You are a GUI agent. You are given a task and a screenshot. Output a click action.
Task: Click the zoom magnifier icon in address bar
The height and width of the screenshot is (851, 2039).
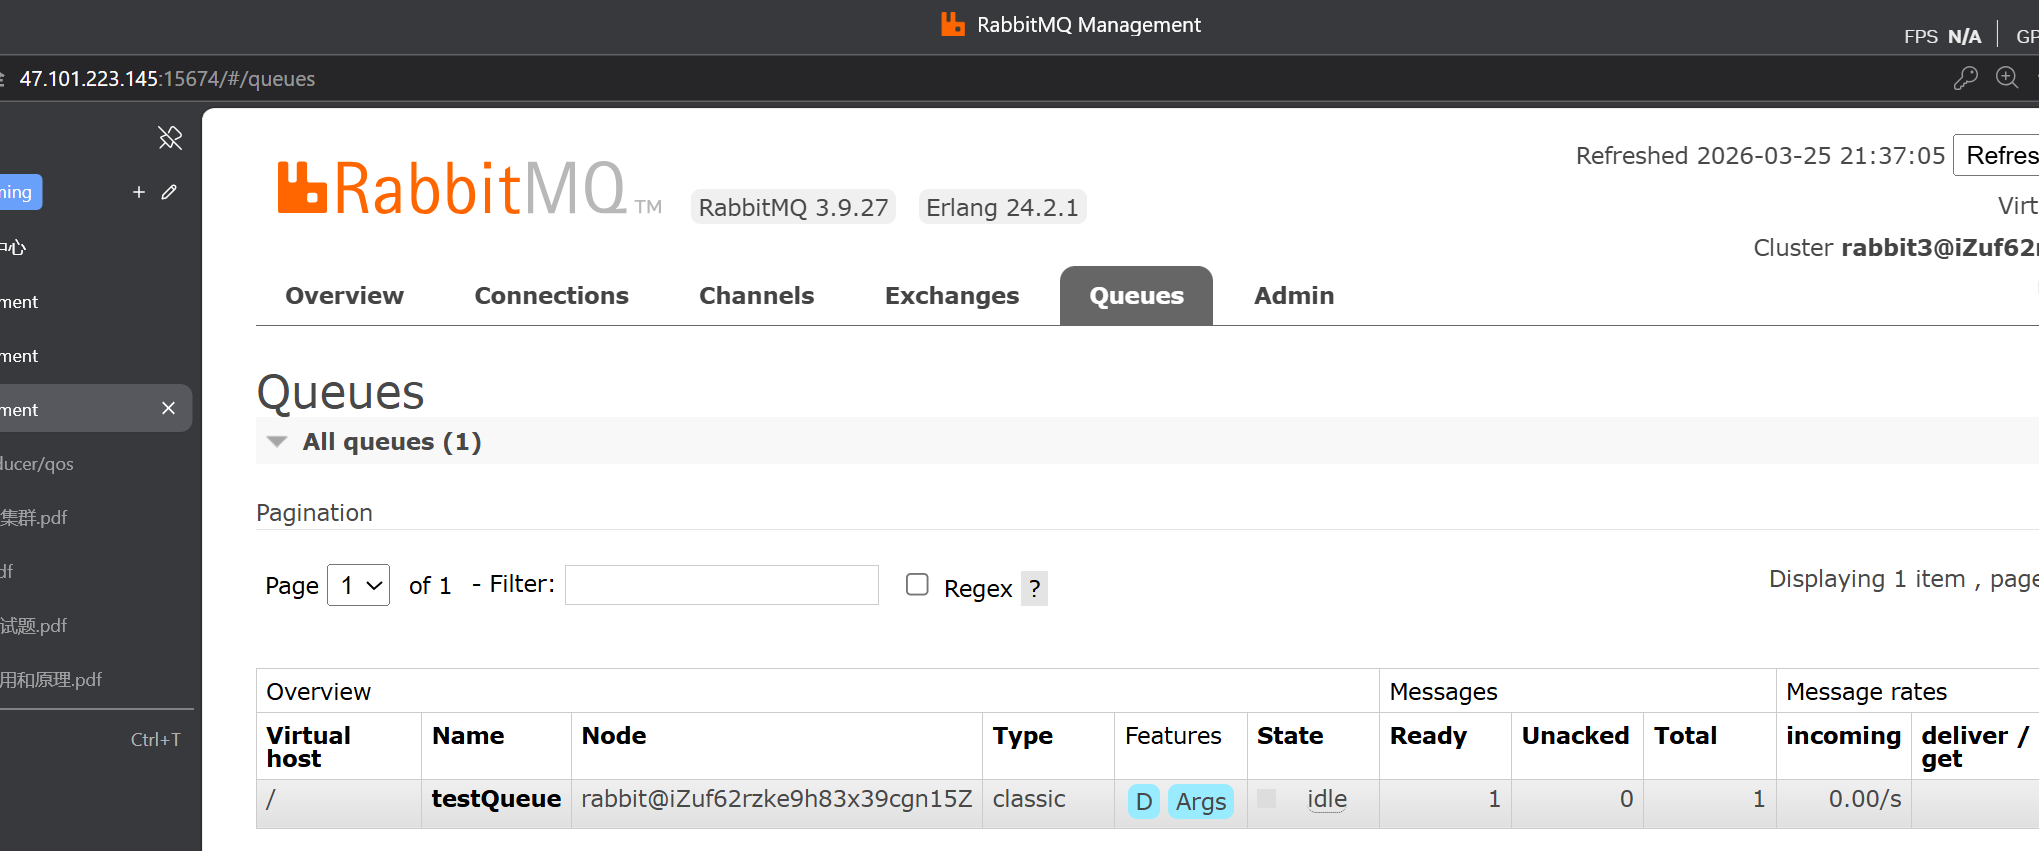click(2006, 78)
